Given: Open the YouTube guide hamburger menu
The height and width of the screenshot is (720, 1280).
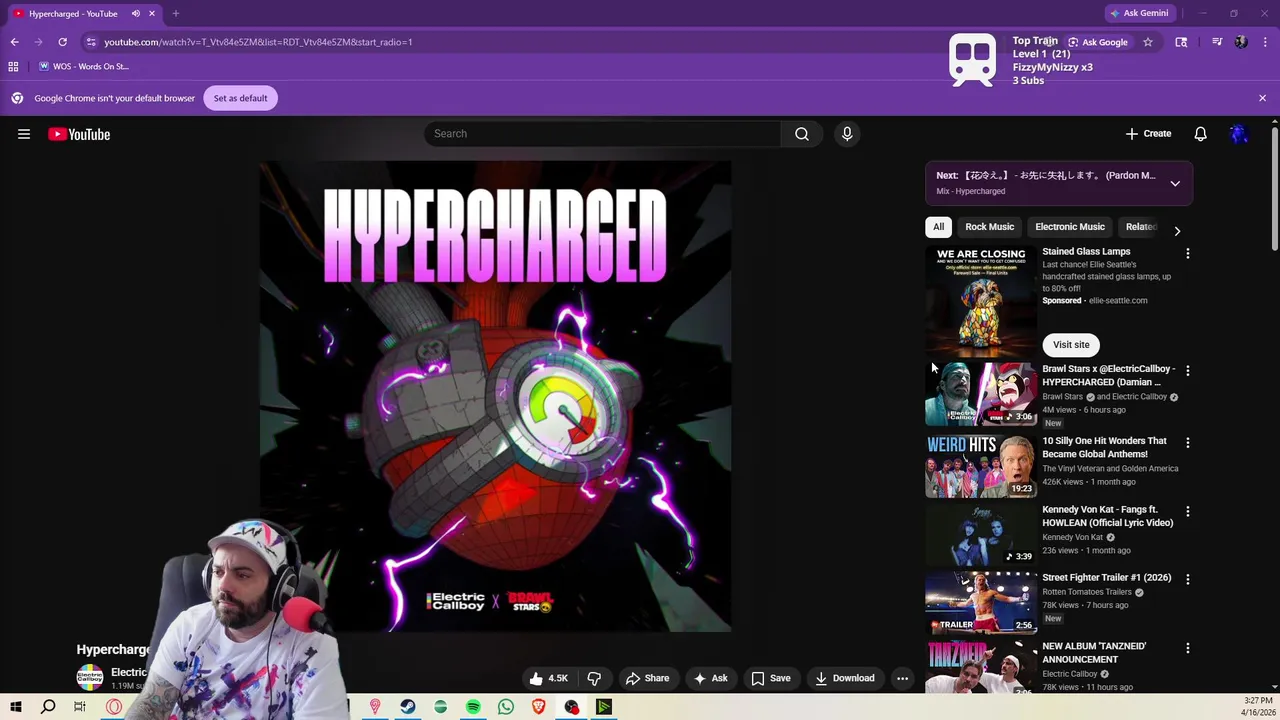Looking at the screenshot, I should [x=24, y=134].
